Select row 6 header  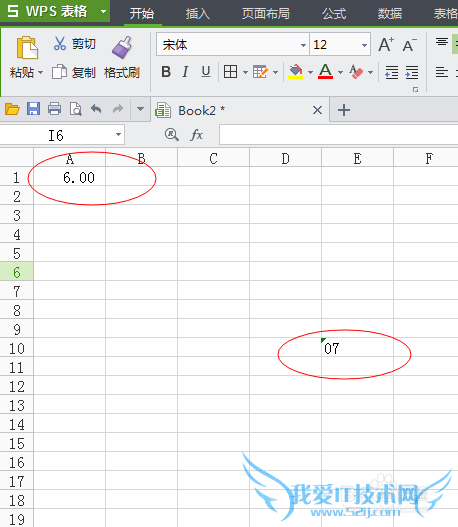coord(16,272)
